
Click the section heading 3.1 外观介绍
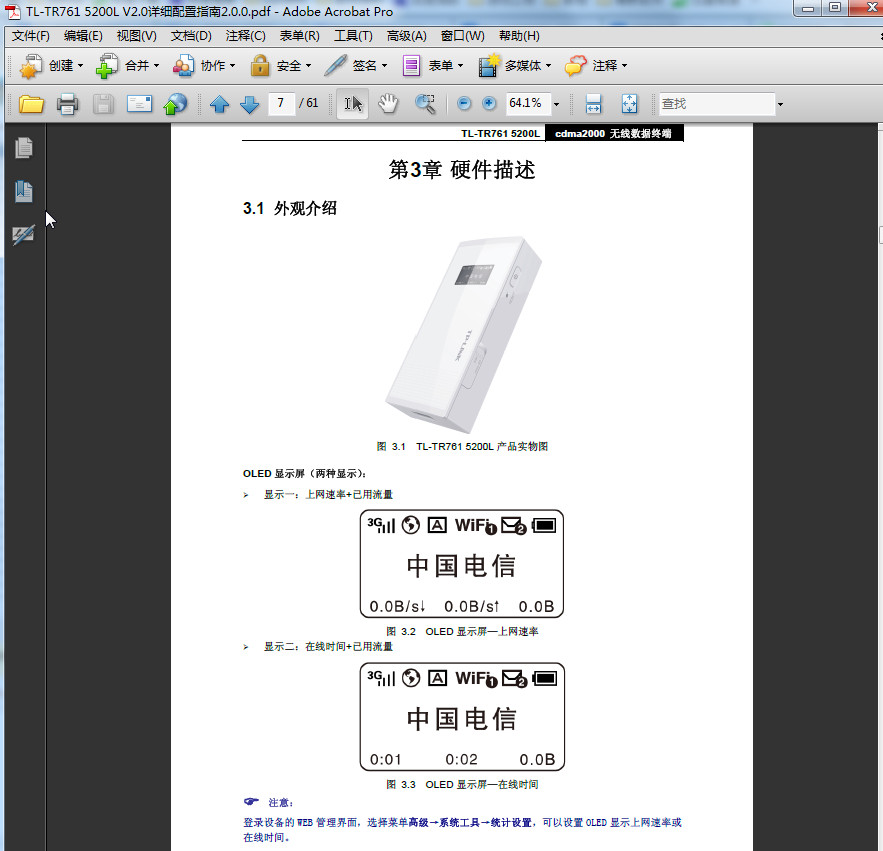290,208
